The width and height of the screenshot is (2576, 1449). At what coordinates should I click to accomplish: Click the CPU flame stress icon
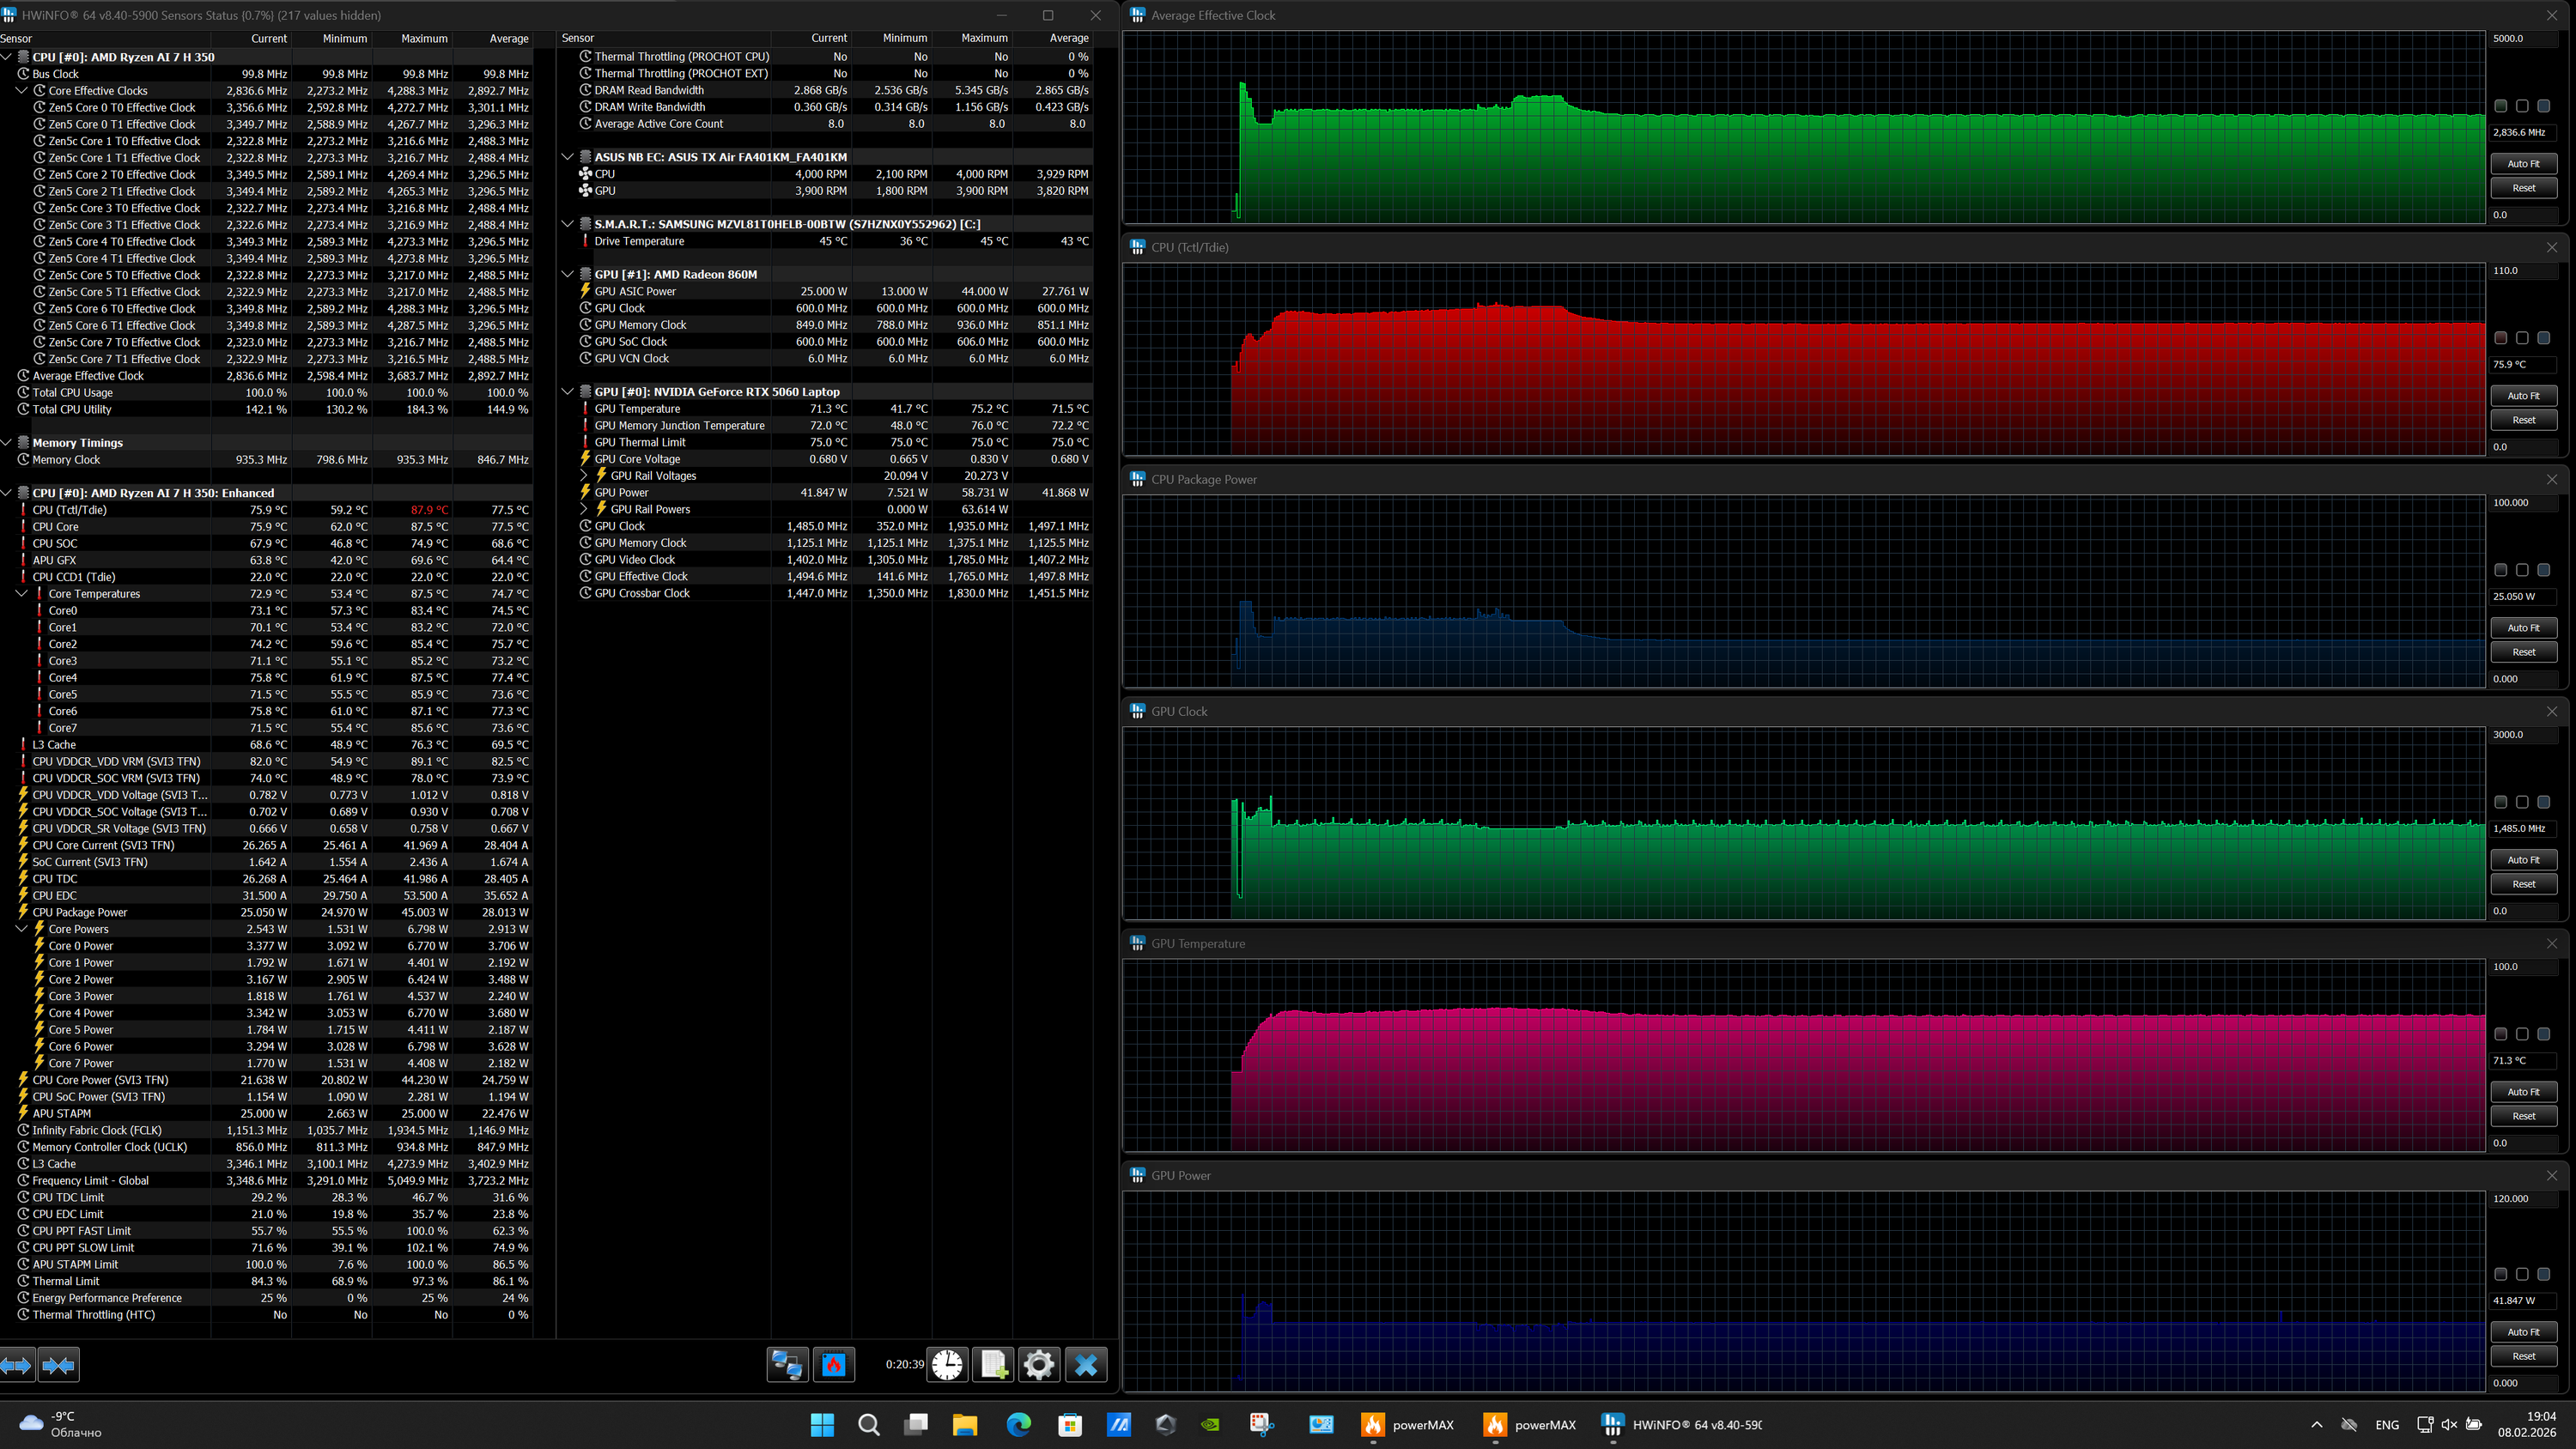(833, 1365)
